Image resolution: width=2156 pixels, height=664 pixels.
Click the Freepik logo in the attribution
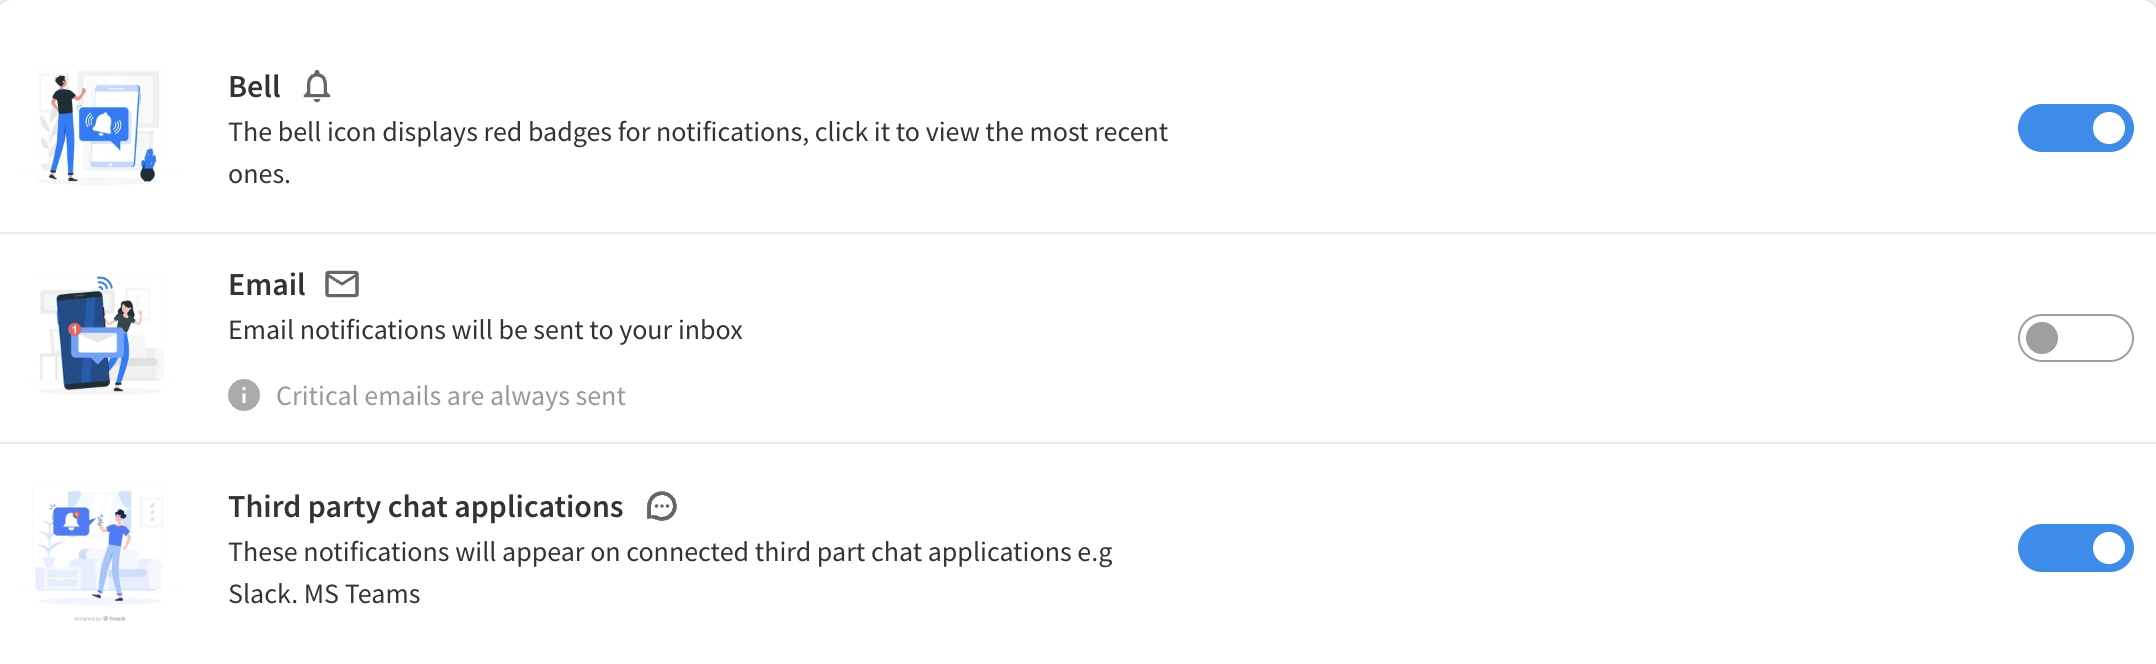(107, 618)
